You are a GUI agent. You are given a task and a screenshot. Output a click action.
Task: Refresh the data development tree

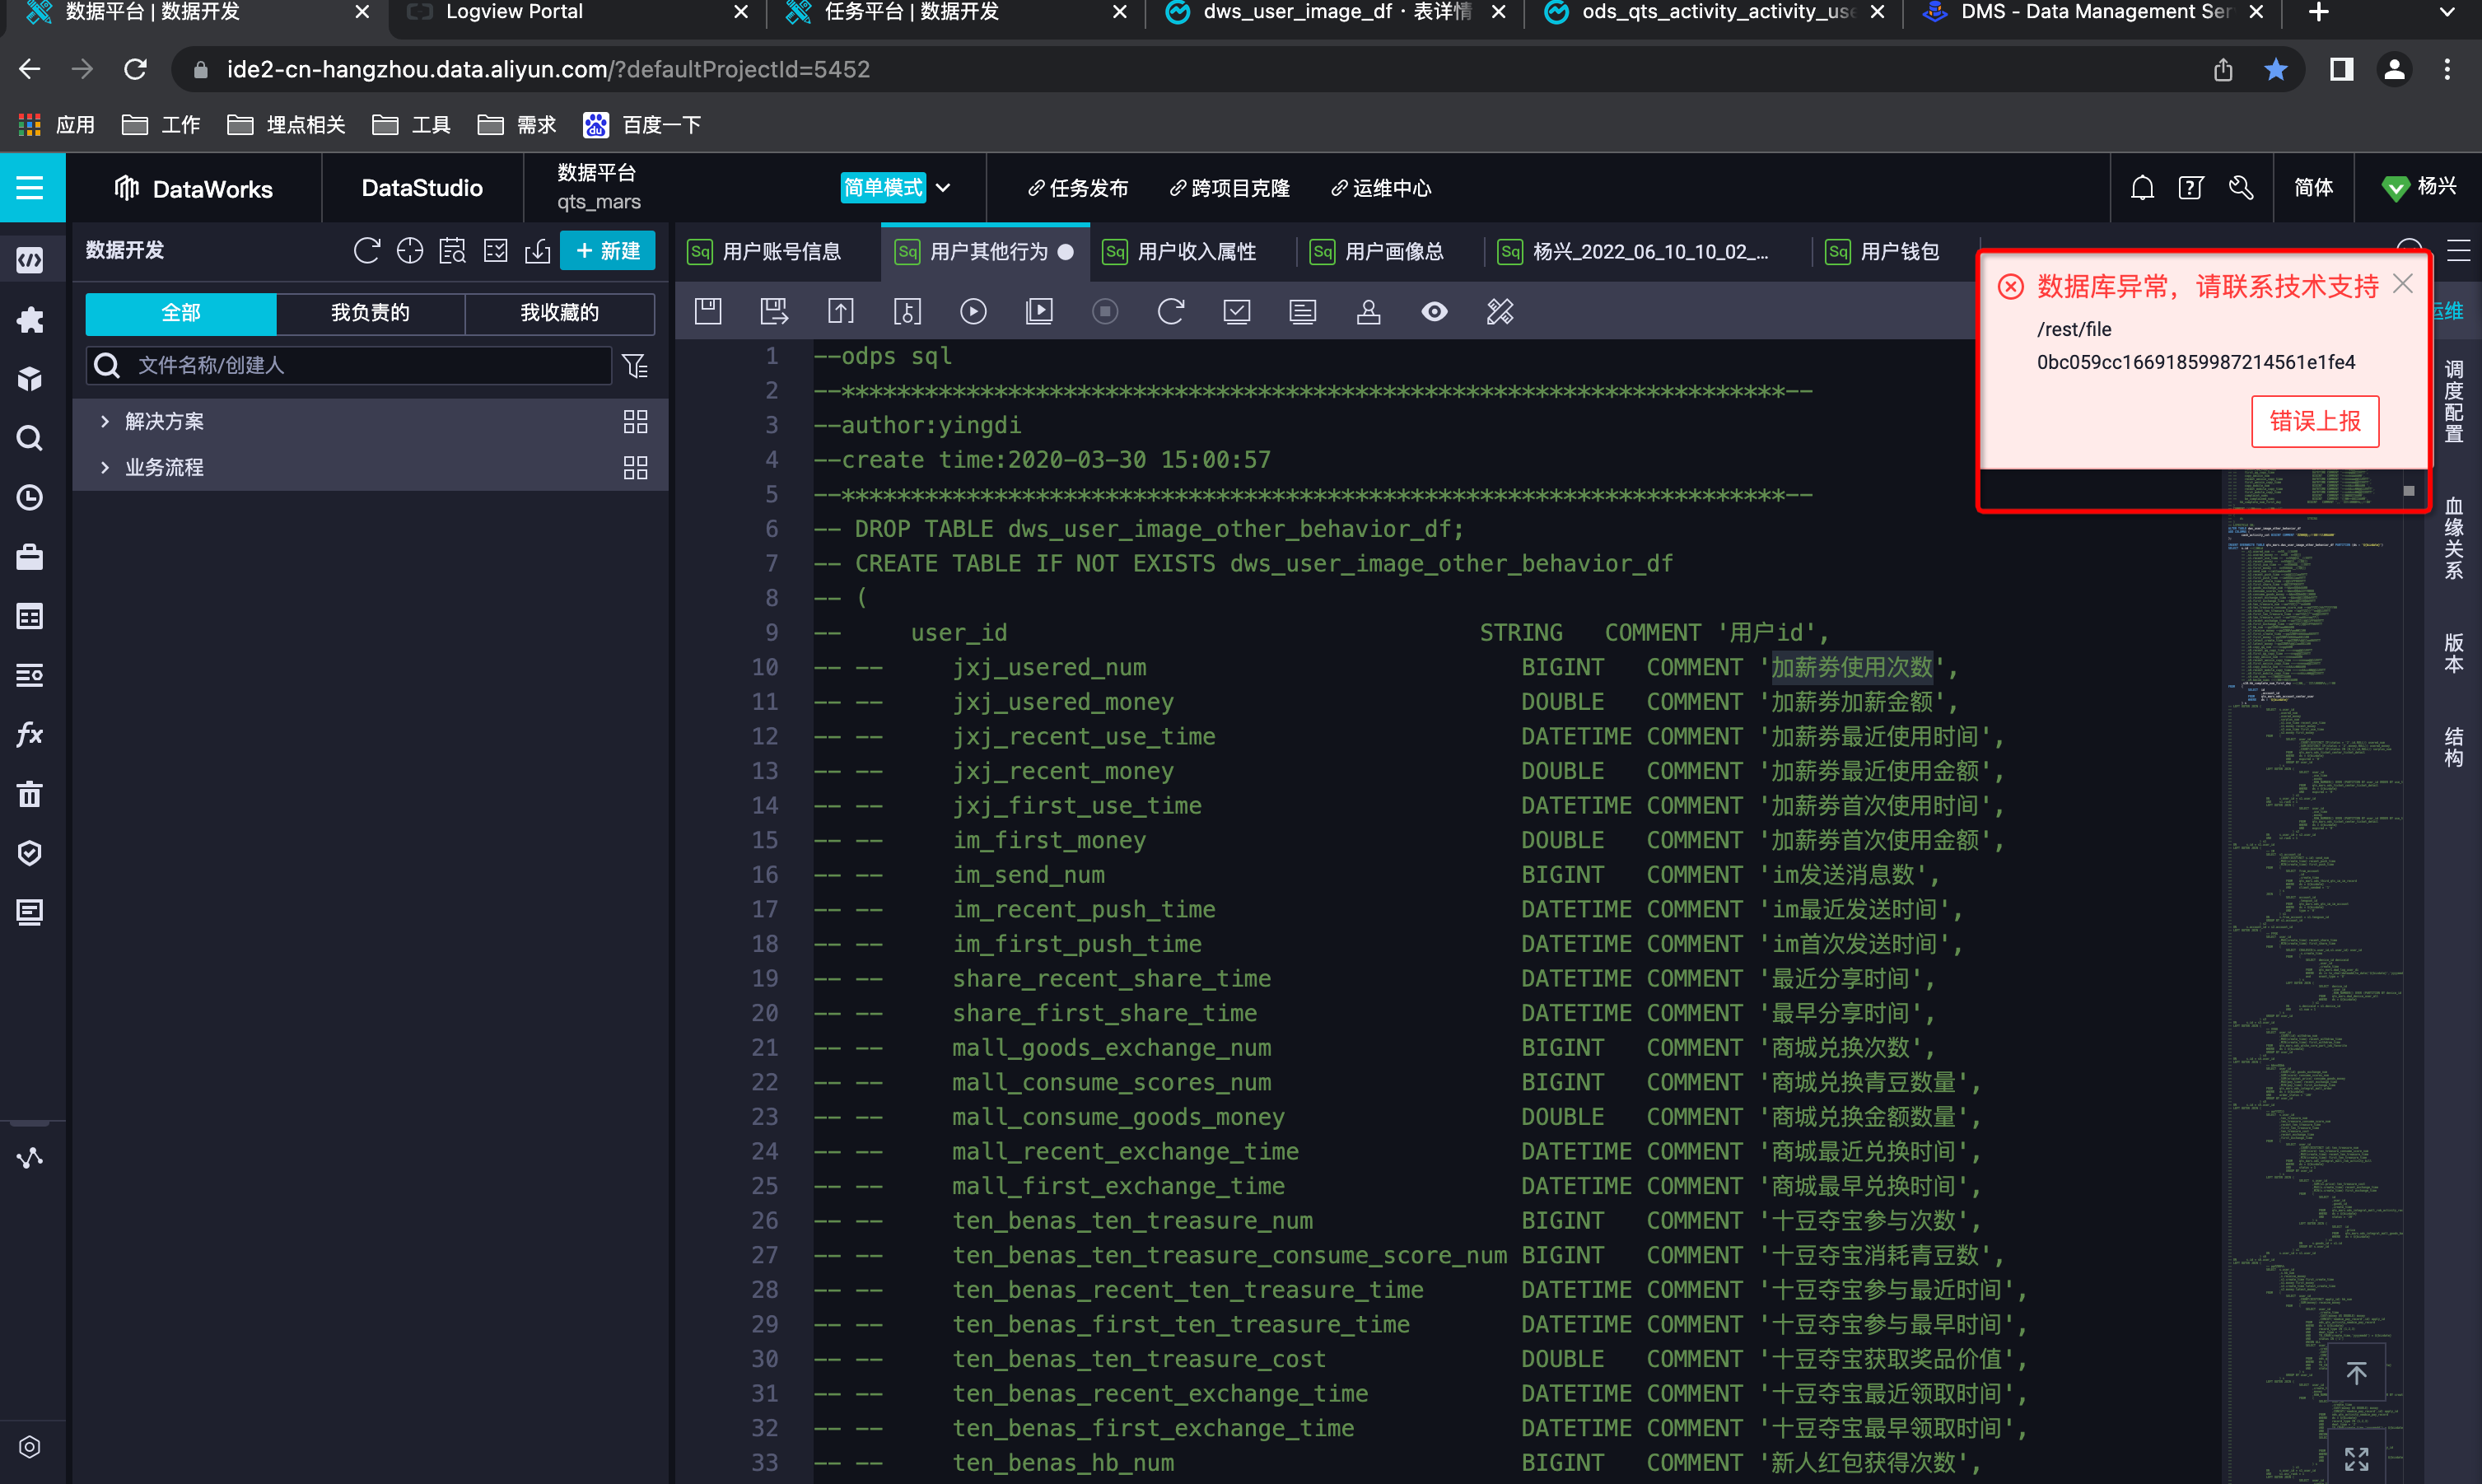tap(367, 251)
